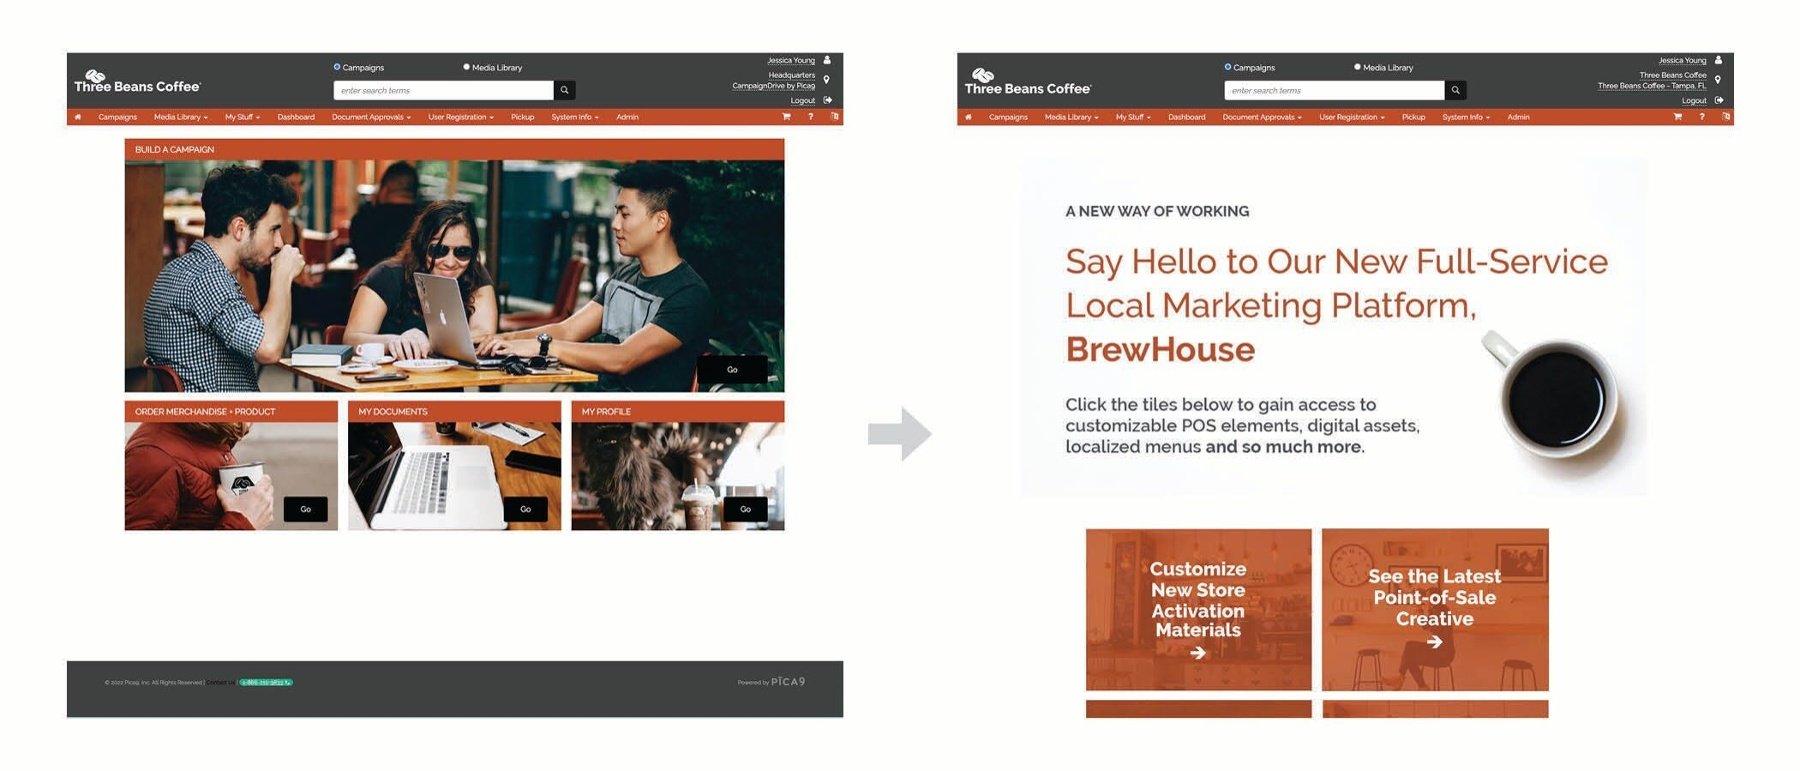Click the search magnifier button in left screenshot
The height and width of the screenshot is (771, 1800).
564,90
